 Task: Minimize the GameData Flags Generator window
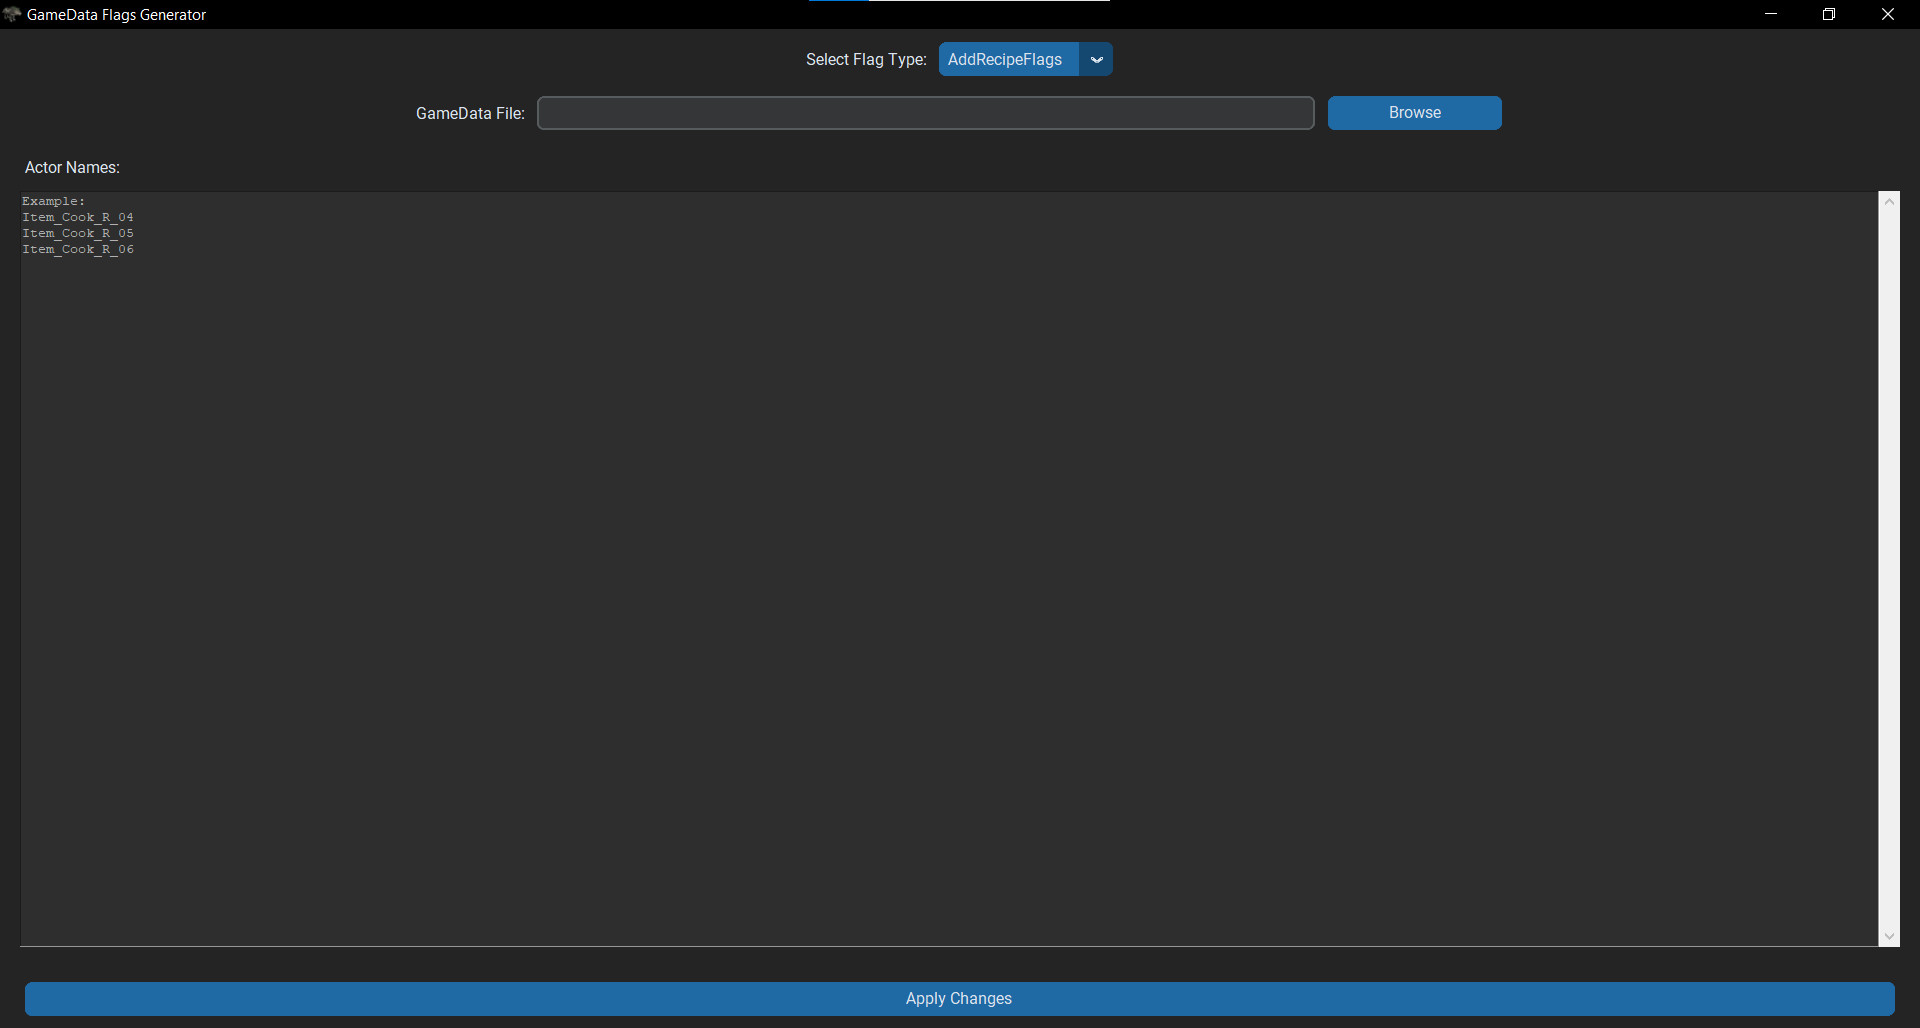1771,14
